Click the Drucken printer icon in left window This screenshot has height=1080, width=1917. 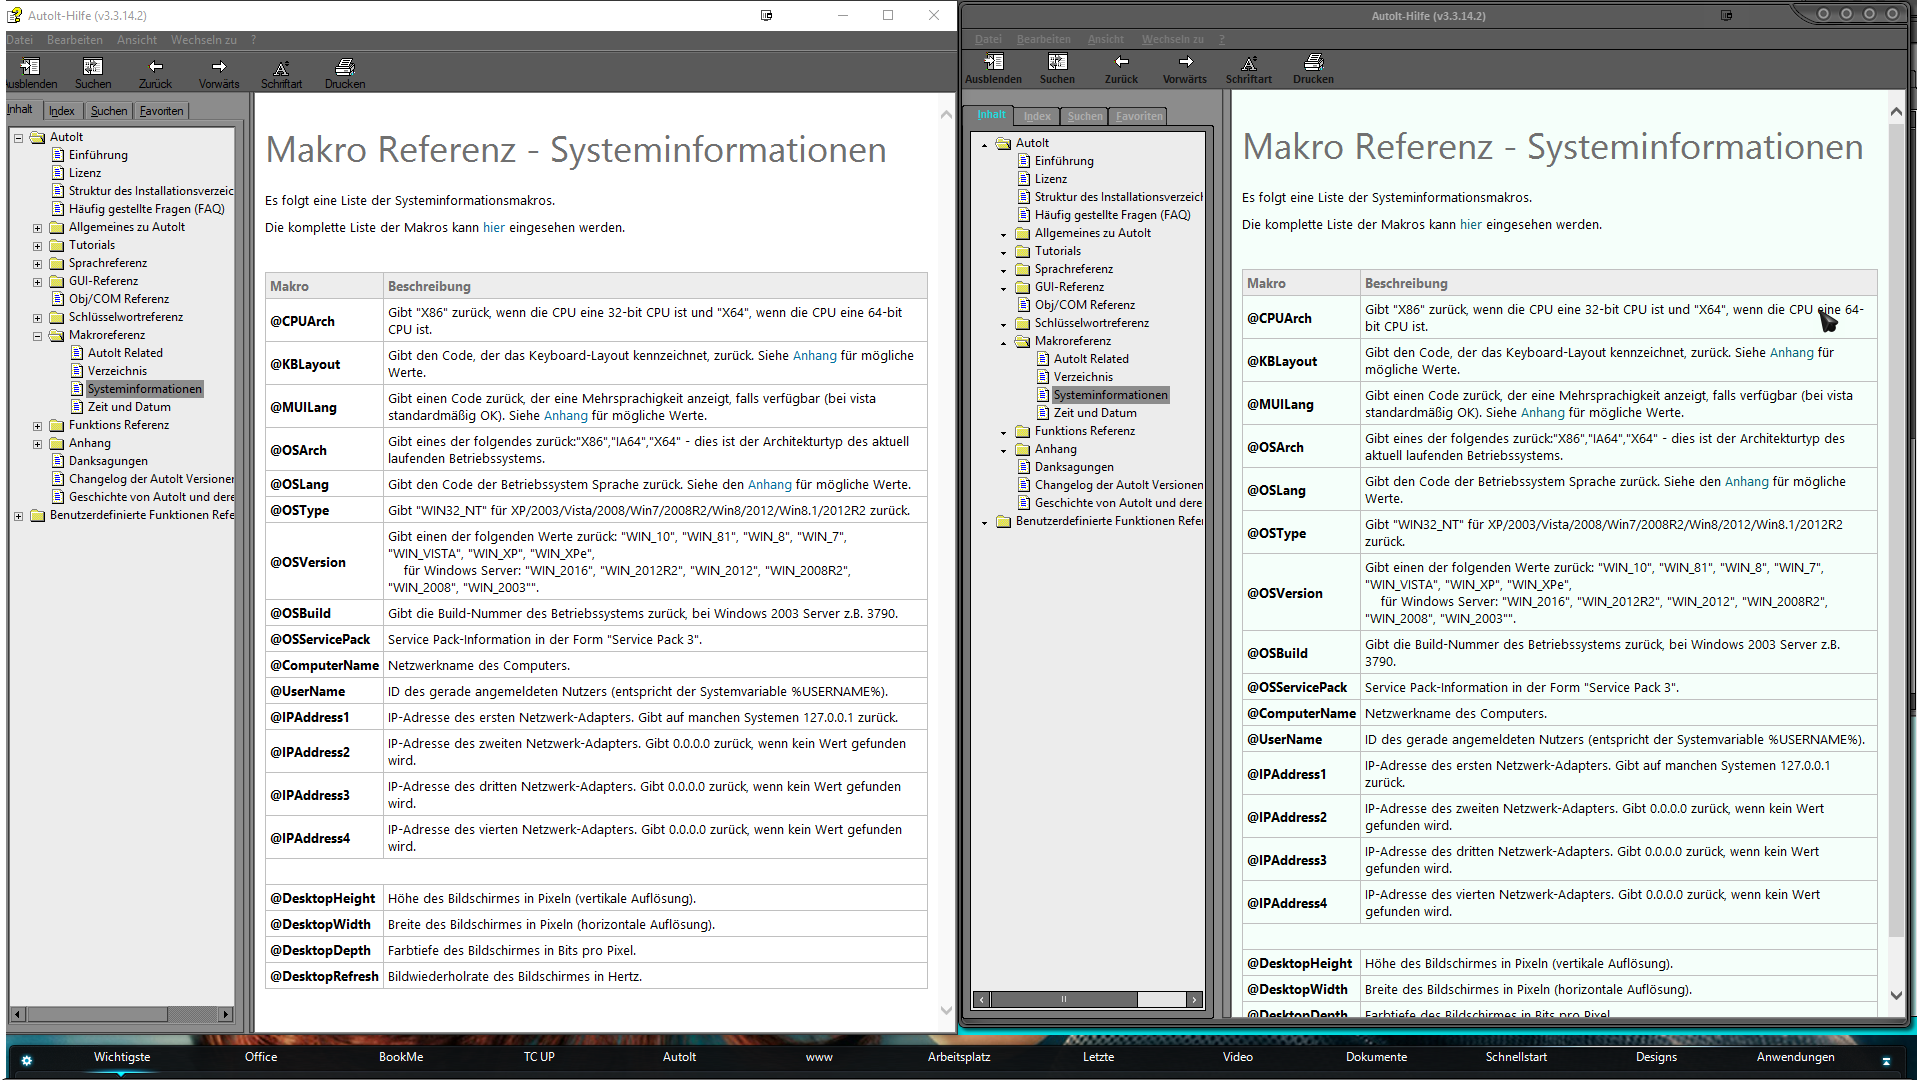click(x=344, y=68)
